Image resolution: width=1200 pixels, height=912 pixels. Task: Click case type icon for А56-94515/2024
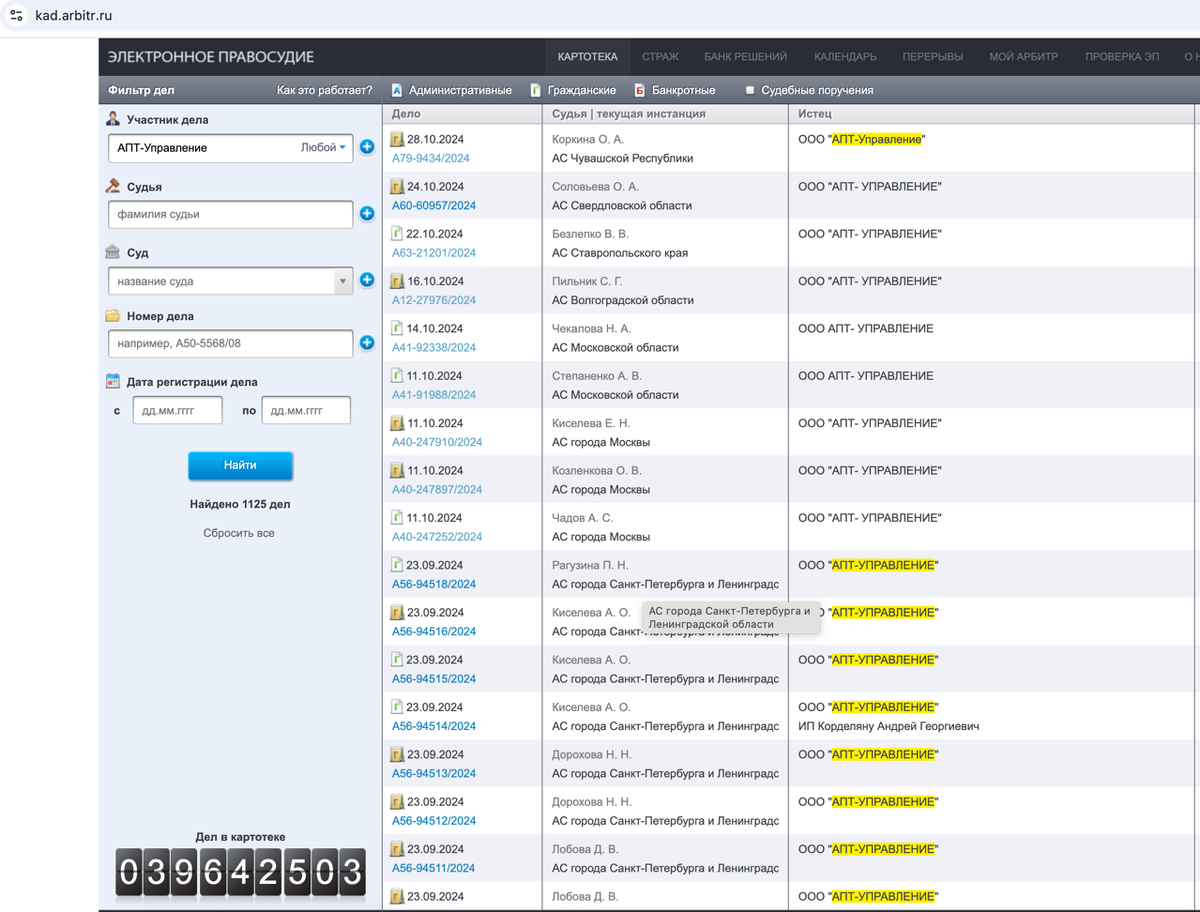click(397, 659)
